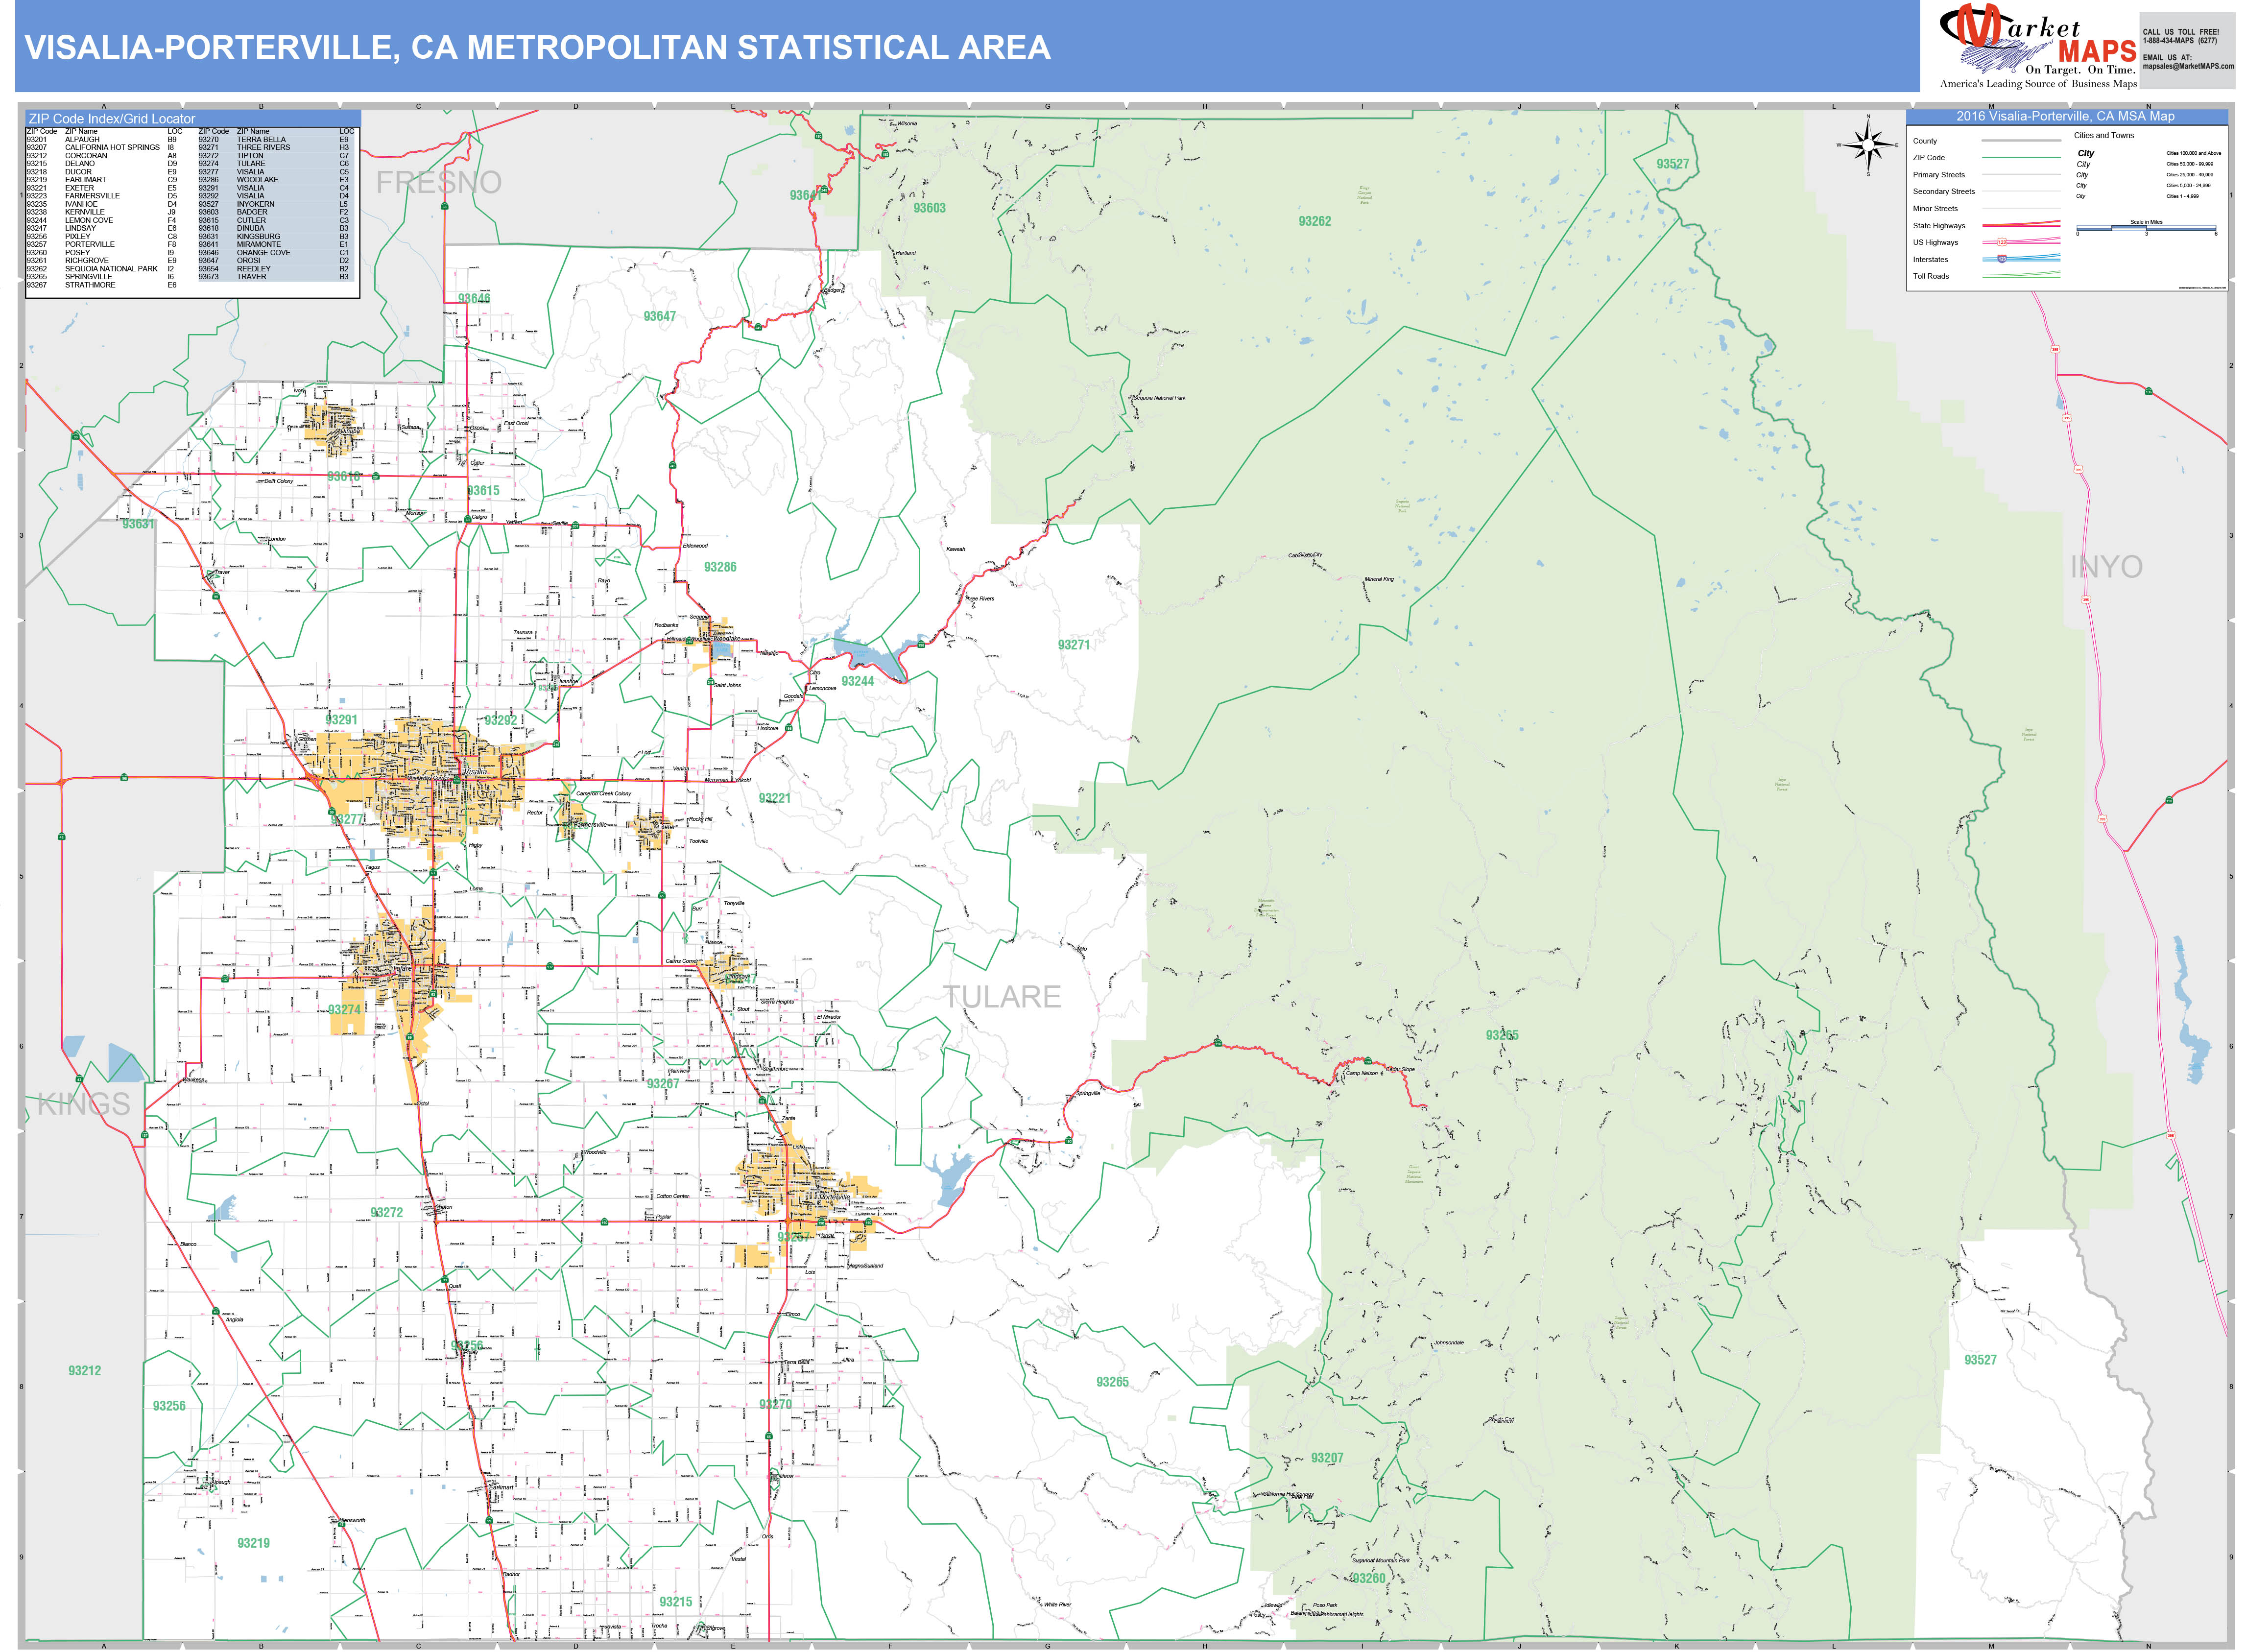Click the PORTERVILLE F8 entry in the ZIP index
This screenshot has height=1652, width=2246.
point(90,244)
